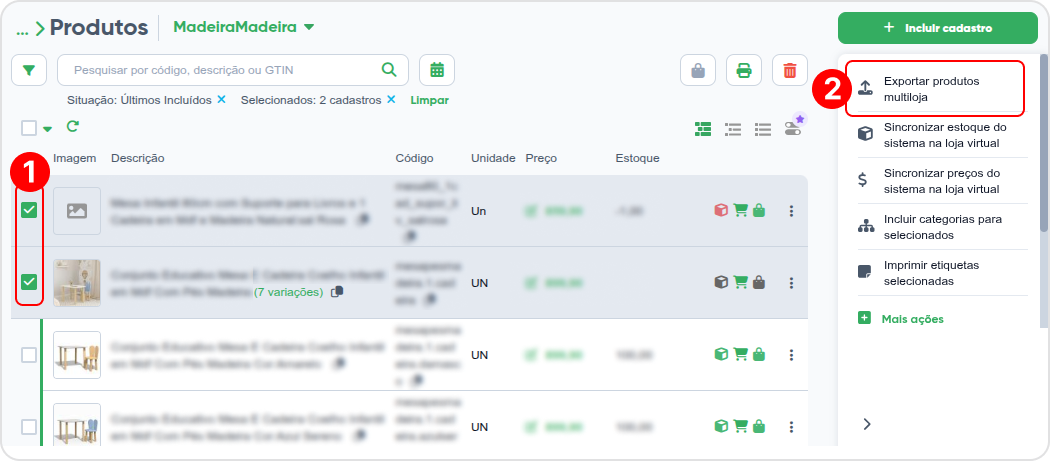Viewport: 1050px width, 461px height.
Task: Collapse the side panel chevron
Action: pyautogui.click(x=867, y=423)
